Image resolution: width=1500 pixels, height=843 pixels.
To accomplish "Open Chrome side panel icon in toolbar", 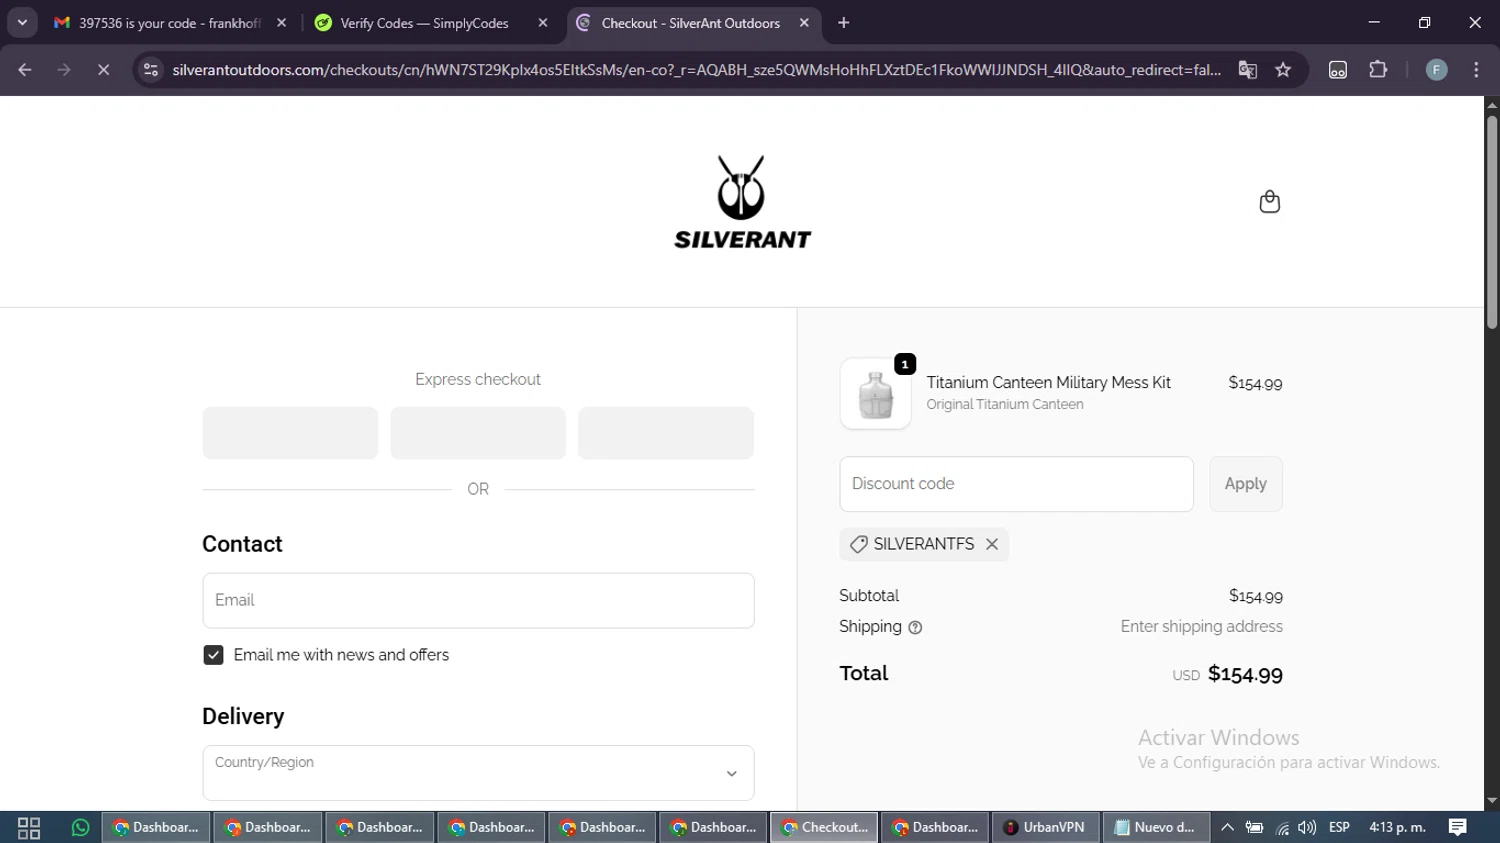I will [x=1338, y=70].
